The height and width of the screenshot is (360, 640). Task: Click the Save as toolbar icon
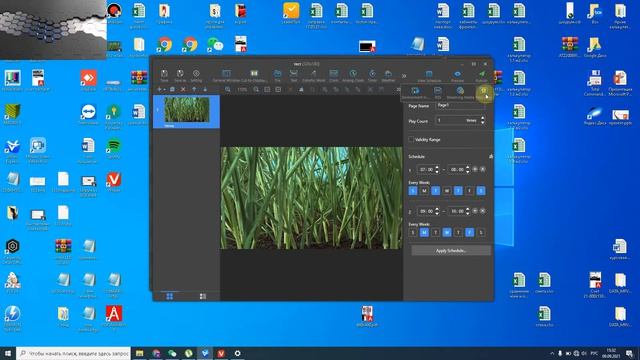(180, 75)
